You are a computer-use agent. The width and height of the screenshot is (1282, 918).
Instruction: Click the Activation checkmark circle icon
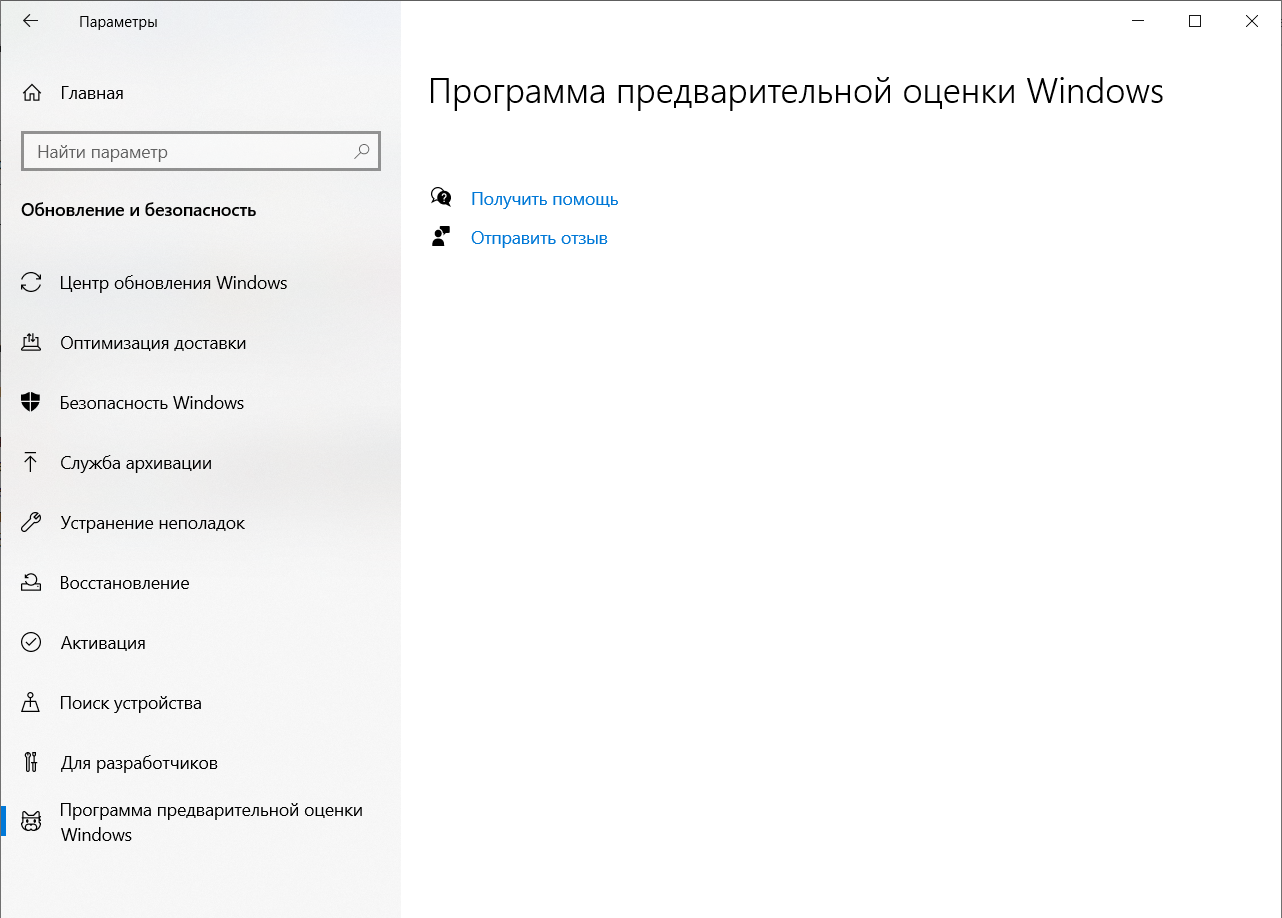point(31,643)
